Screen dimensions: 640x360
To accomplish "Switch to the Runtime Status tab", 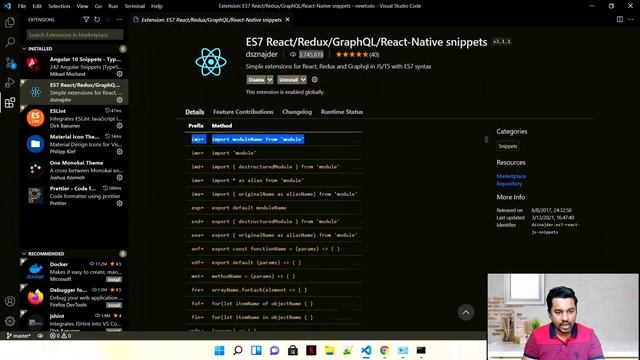I will coord(342,111).
